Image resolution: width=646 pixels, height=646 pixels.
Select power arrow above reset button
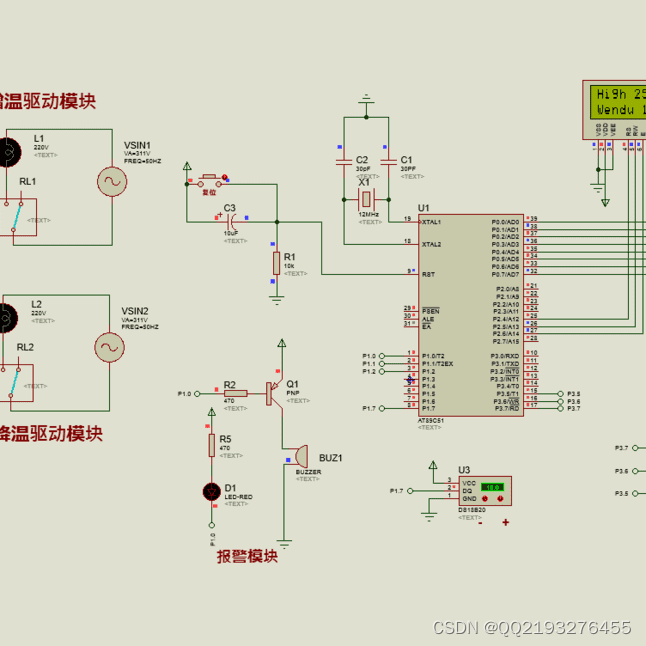point(187,166)
